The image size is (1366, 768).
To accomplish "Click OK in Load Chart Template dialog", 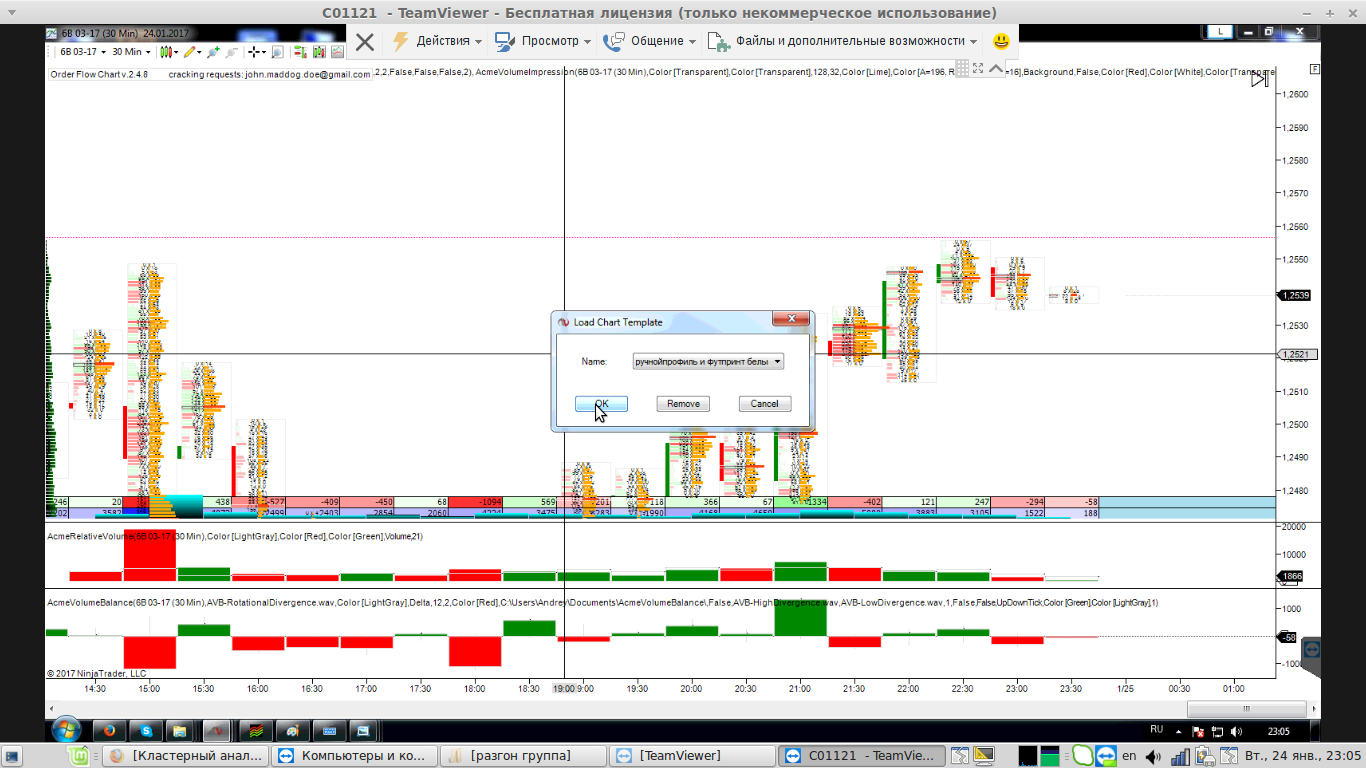I will [601, 404].
